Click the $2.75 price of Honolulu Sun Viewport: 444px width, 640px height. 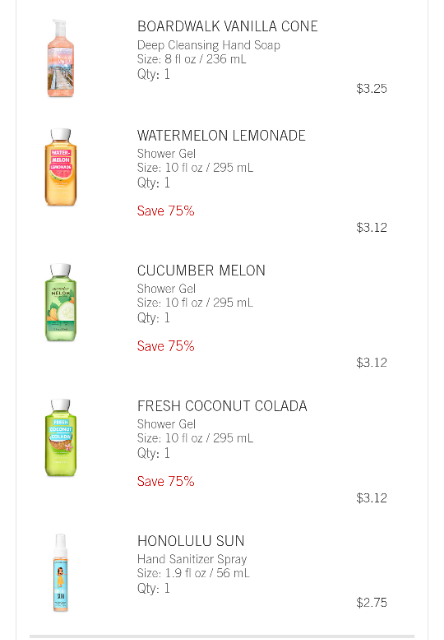(372, 602)
